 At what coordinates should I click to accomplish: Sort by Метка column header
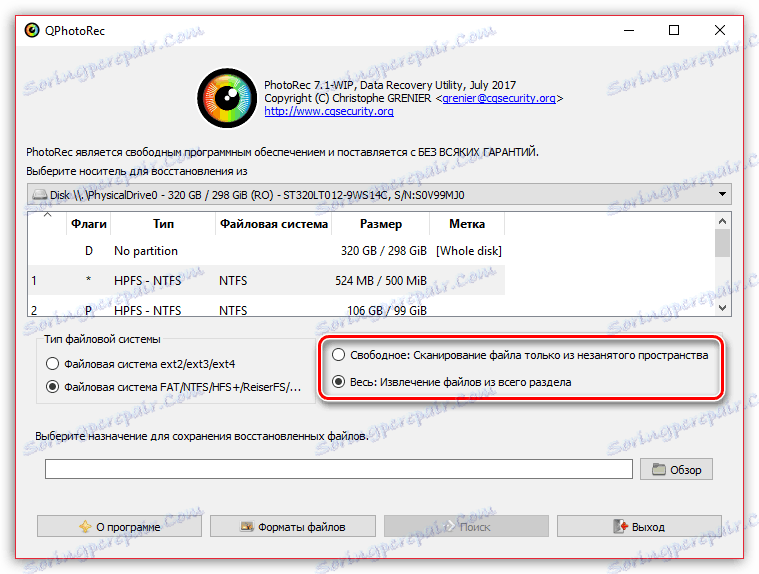pyautogui.click(x=467, y=224)
